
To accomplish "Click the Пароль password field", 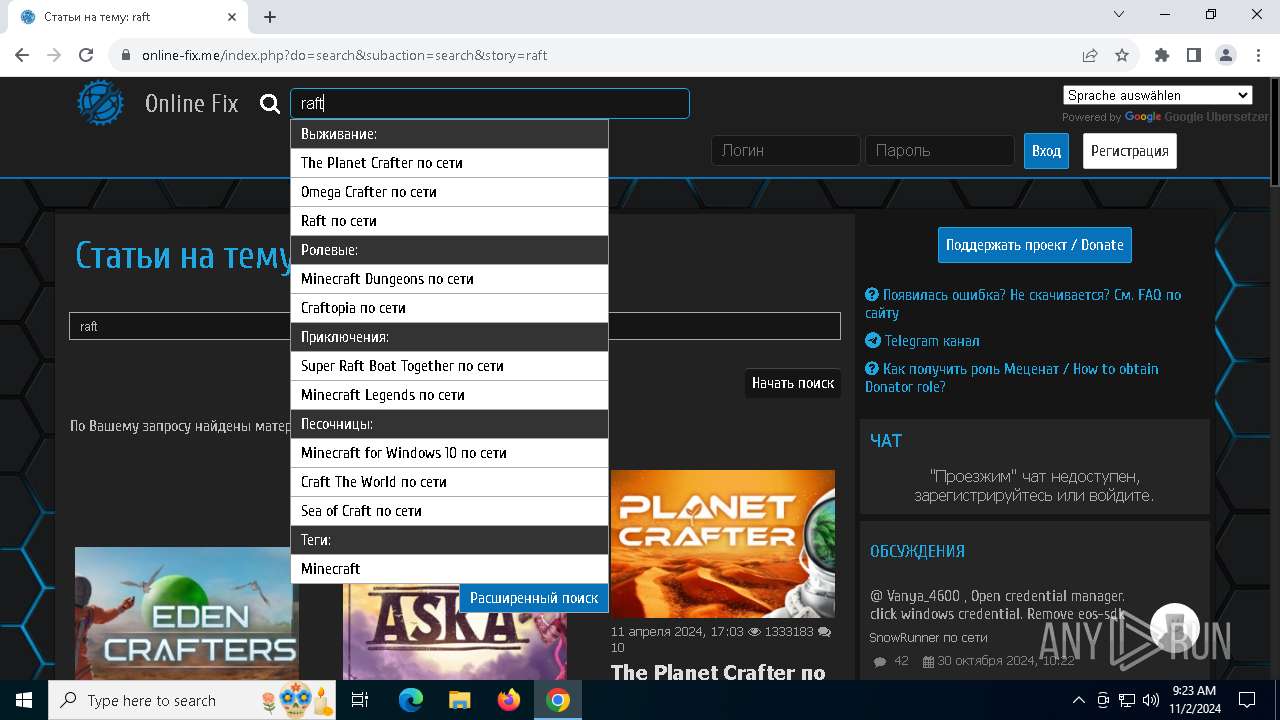I will pyautogui.click(x=940, y=150).
